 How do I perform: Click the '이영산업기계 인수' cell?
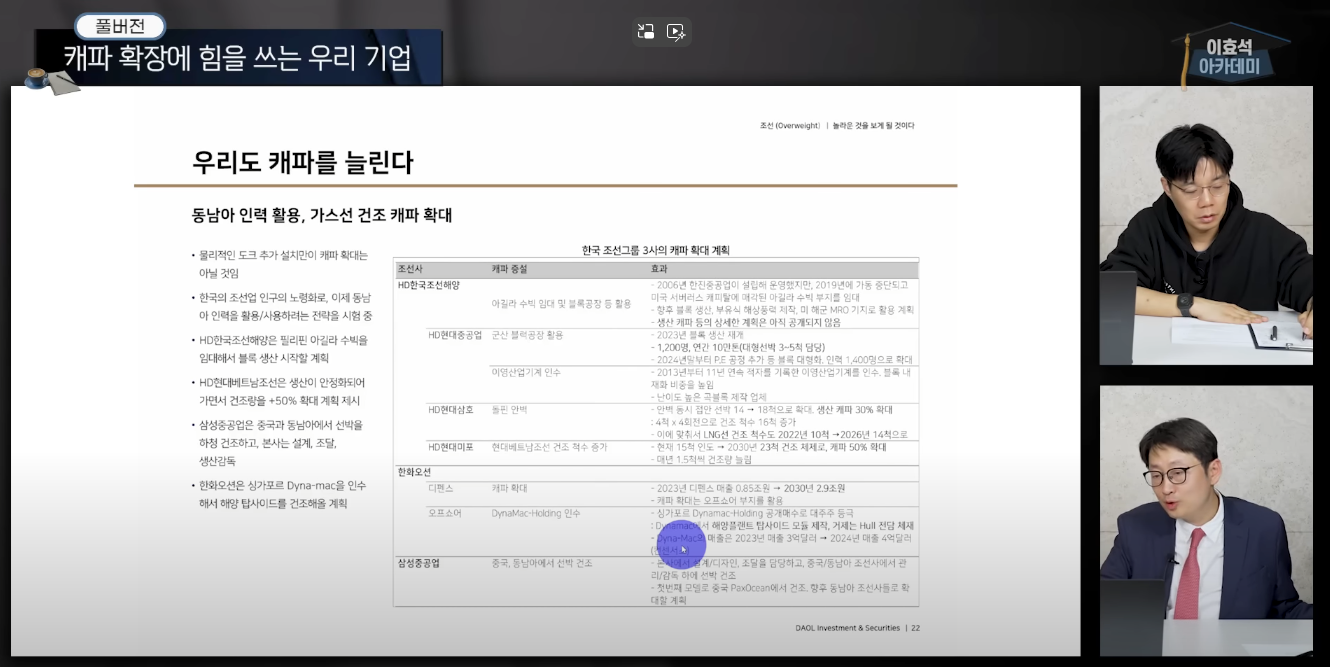click(x=526, y=372)
